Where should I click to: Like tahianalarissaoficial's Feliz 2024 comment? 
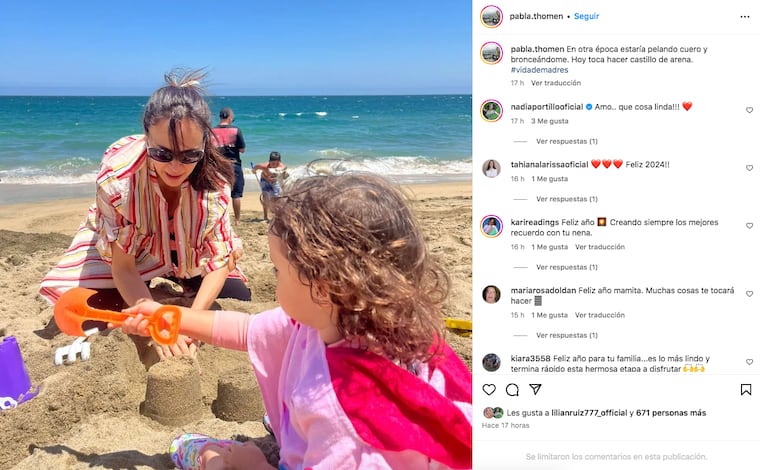(x=749, y=168)
